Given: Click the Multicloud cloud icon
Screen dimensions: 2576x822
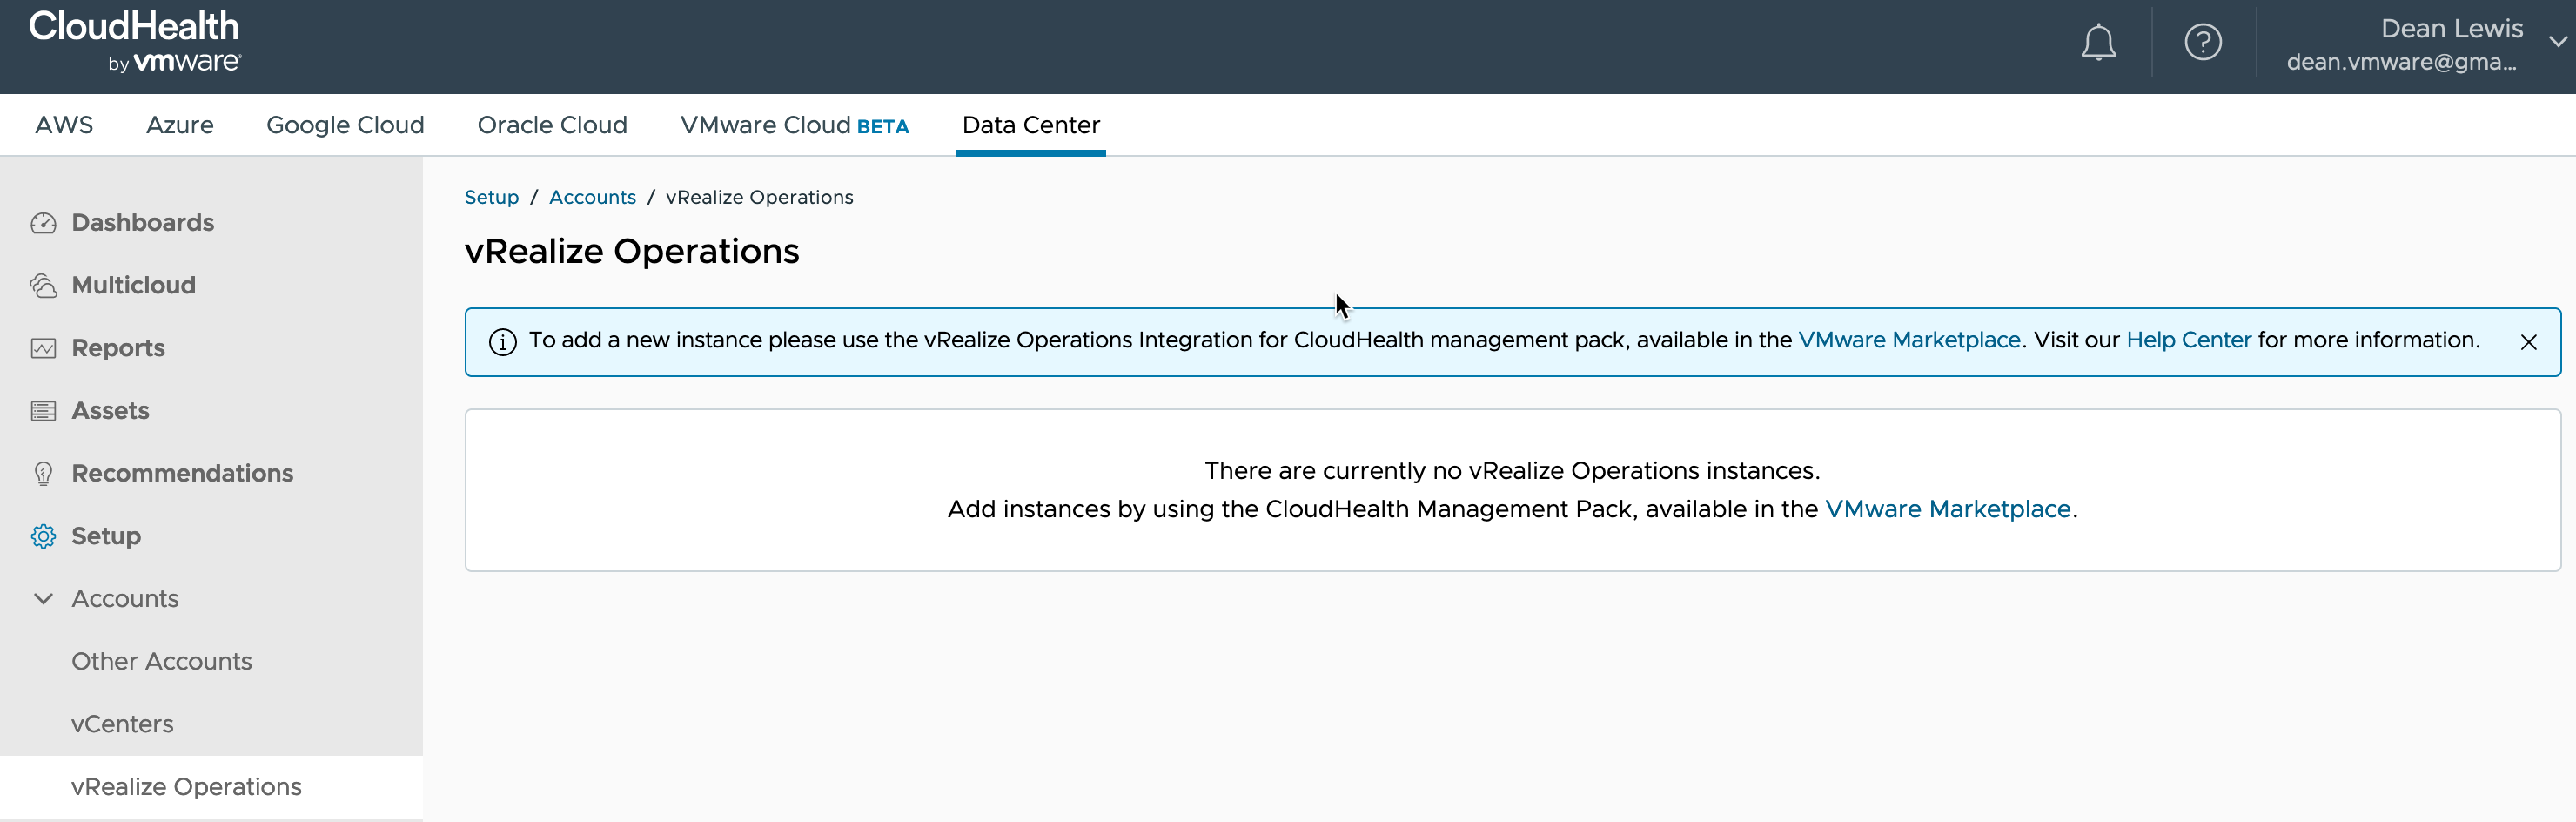Looking at the screenshot, I should coord(43,286).
